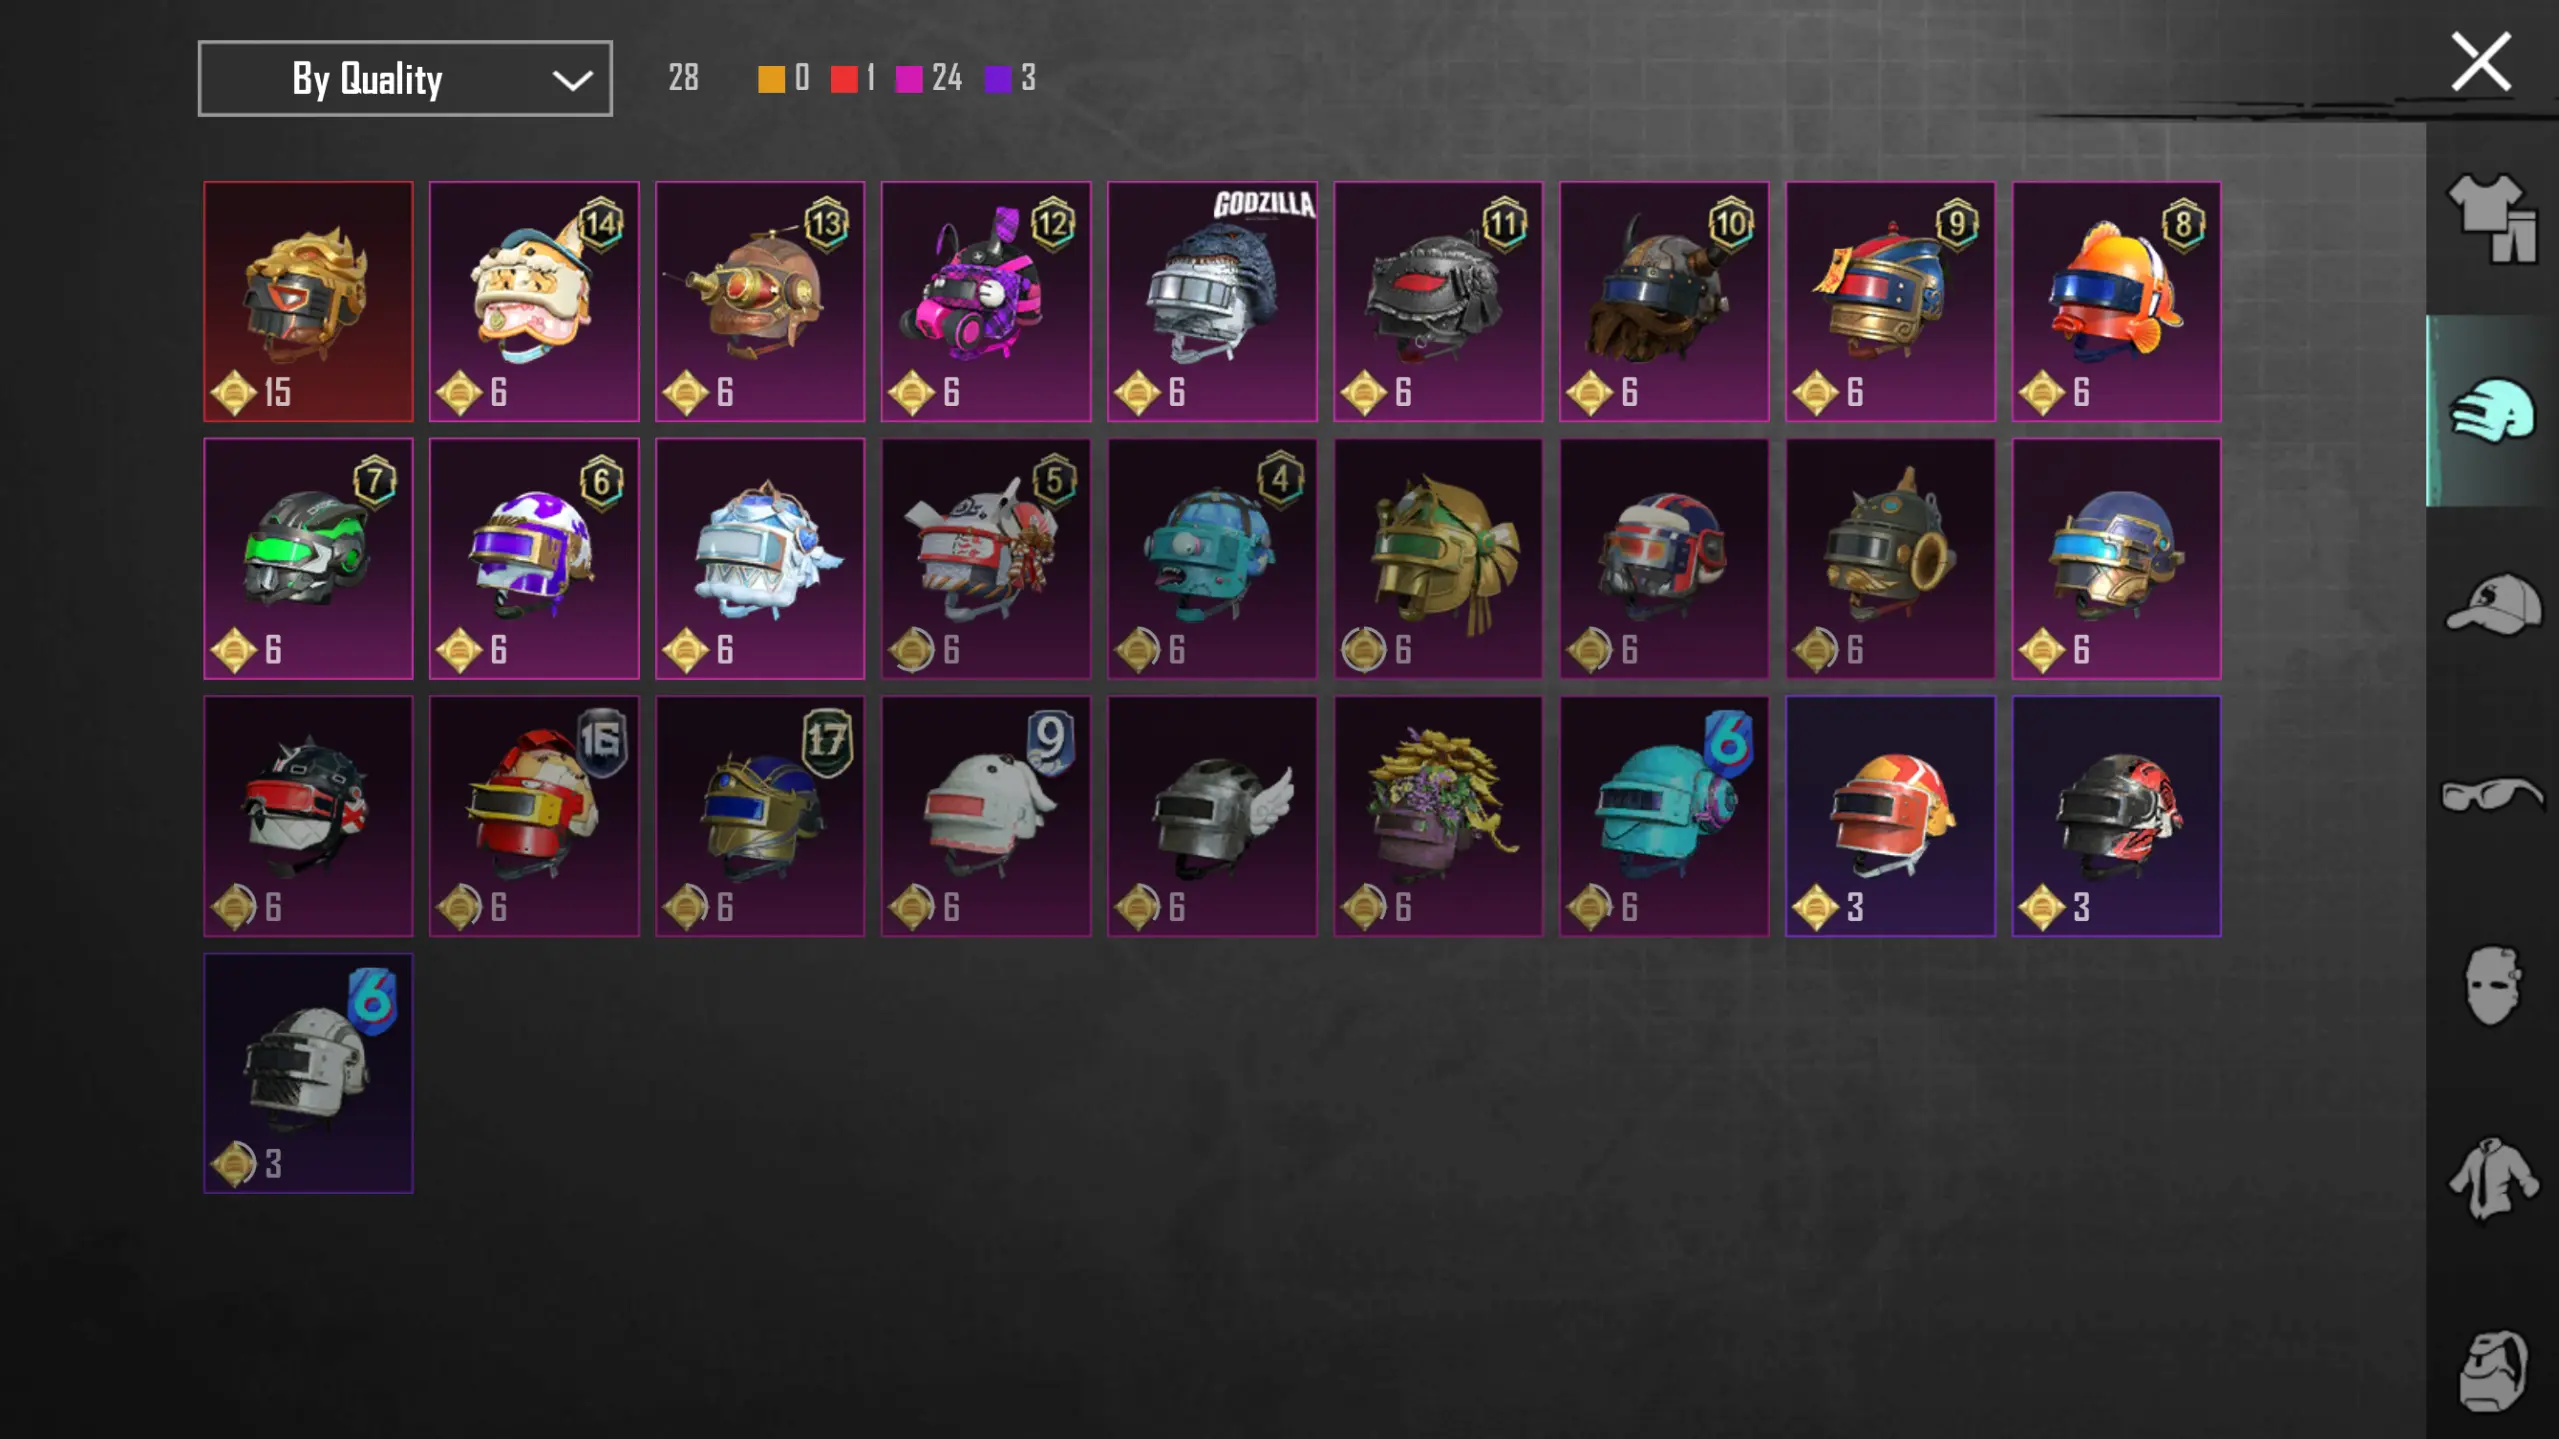Open the sunglasses category icon

tap(2492, 794)
